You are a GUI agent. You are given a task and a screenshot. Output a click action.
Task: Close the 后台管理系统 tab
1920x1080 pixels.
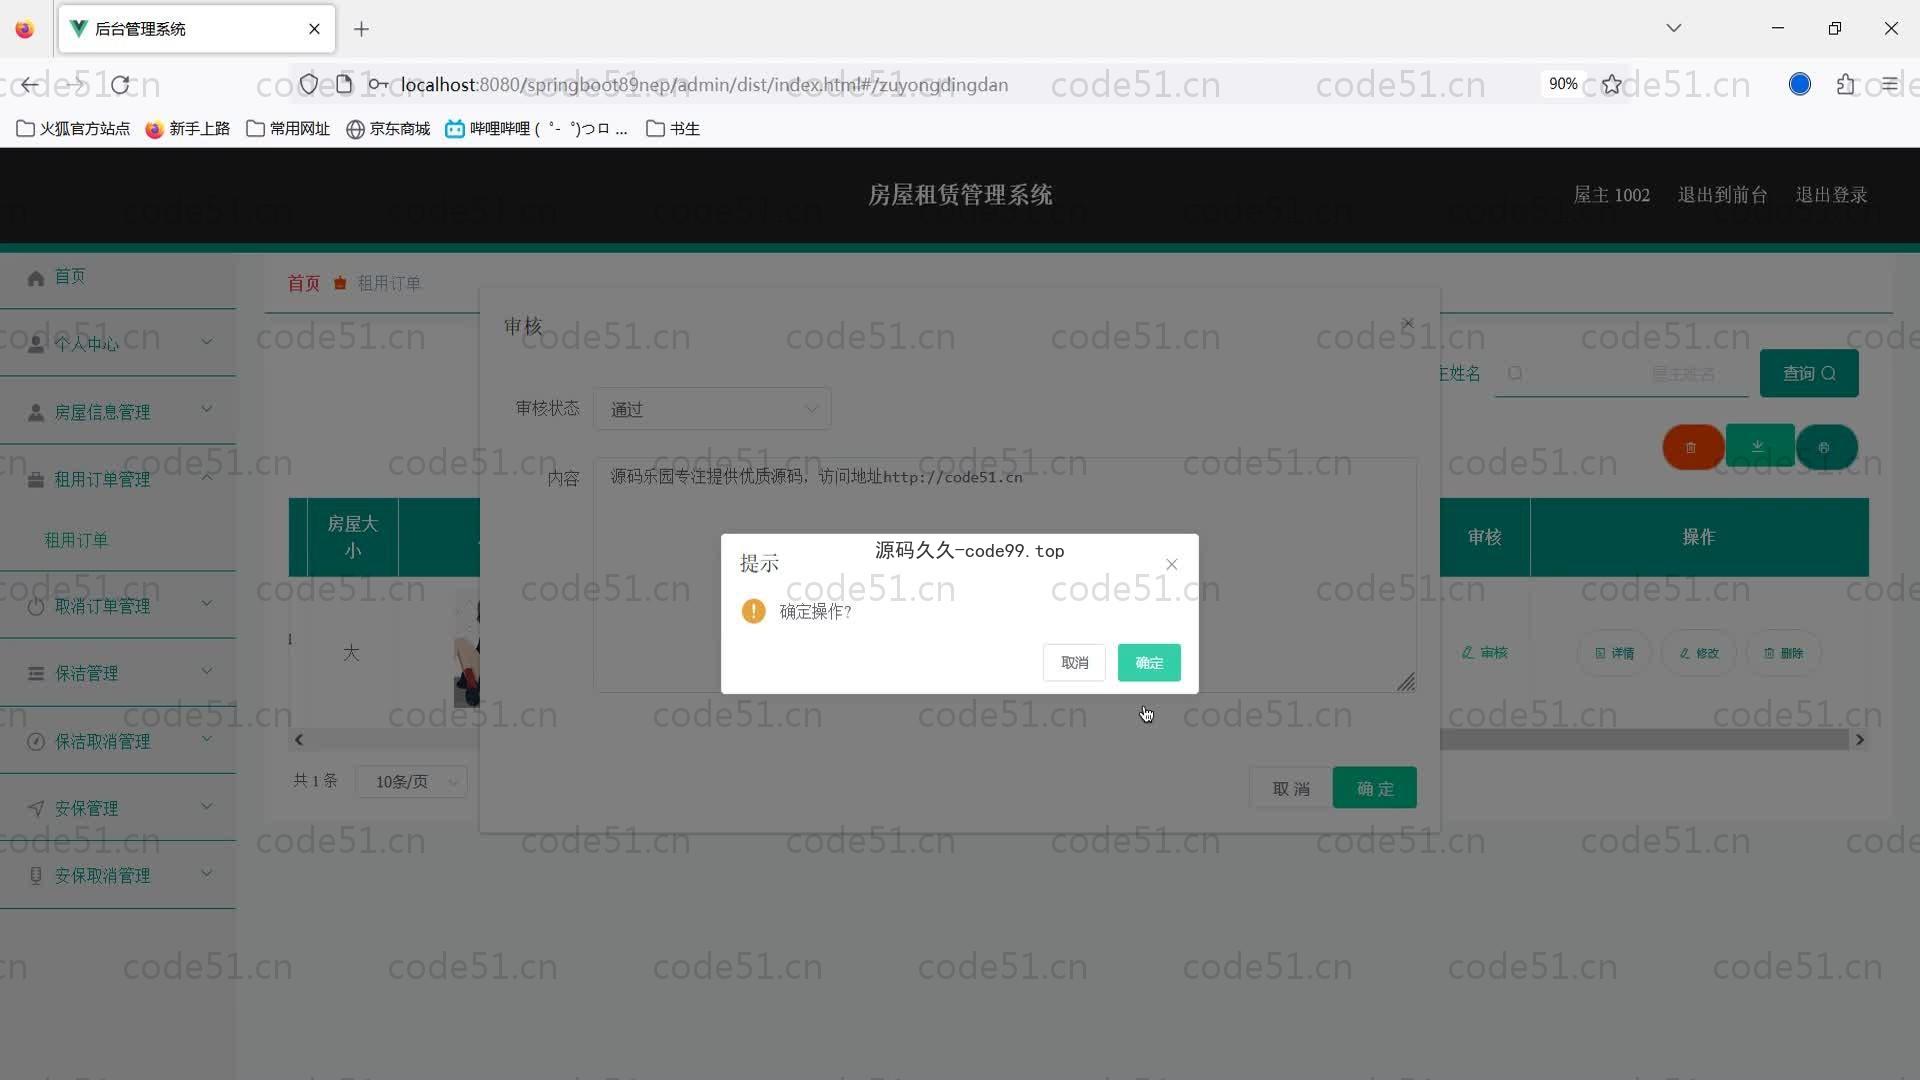point(314,29)
